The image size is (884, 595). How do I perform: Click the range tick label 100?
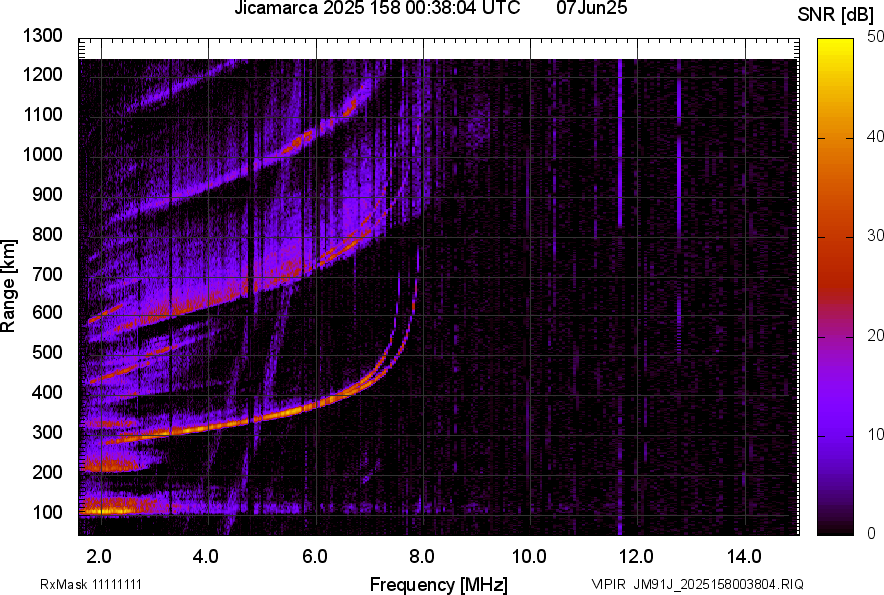pyautogui.click(x=47, y=512)
